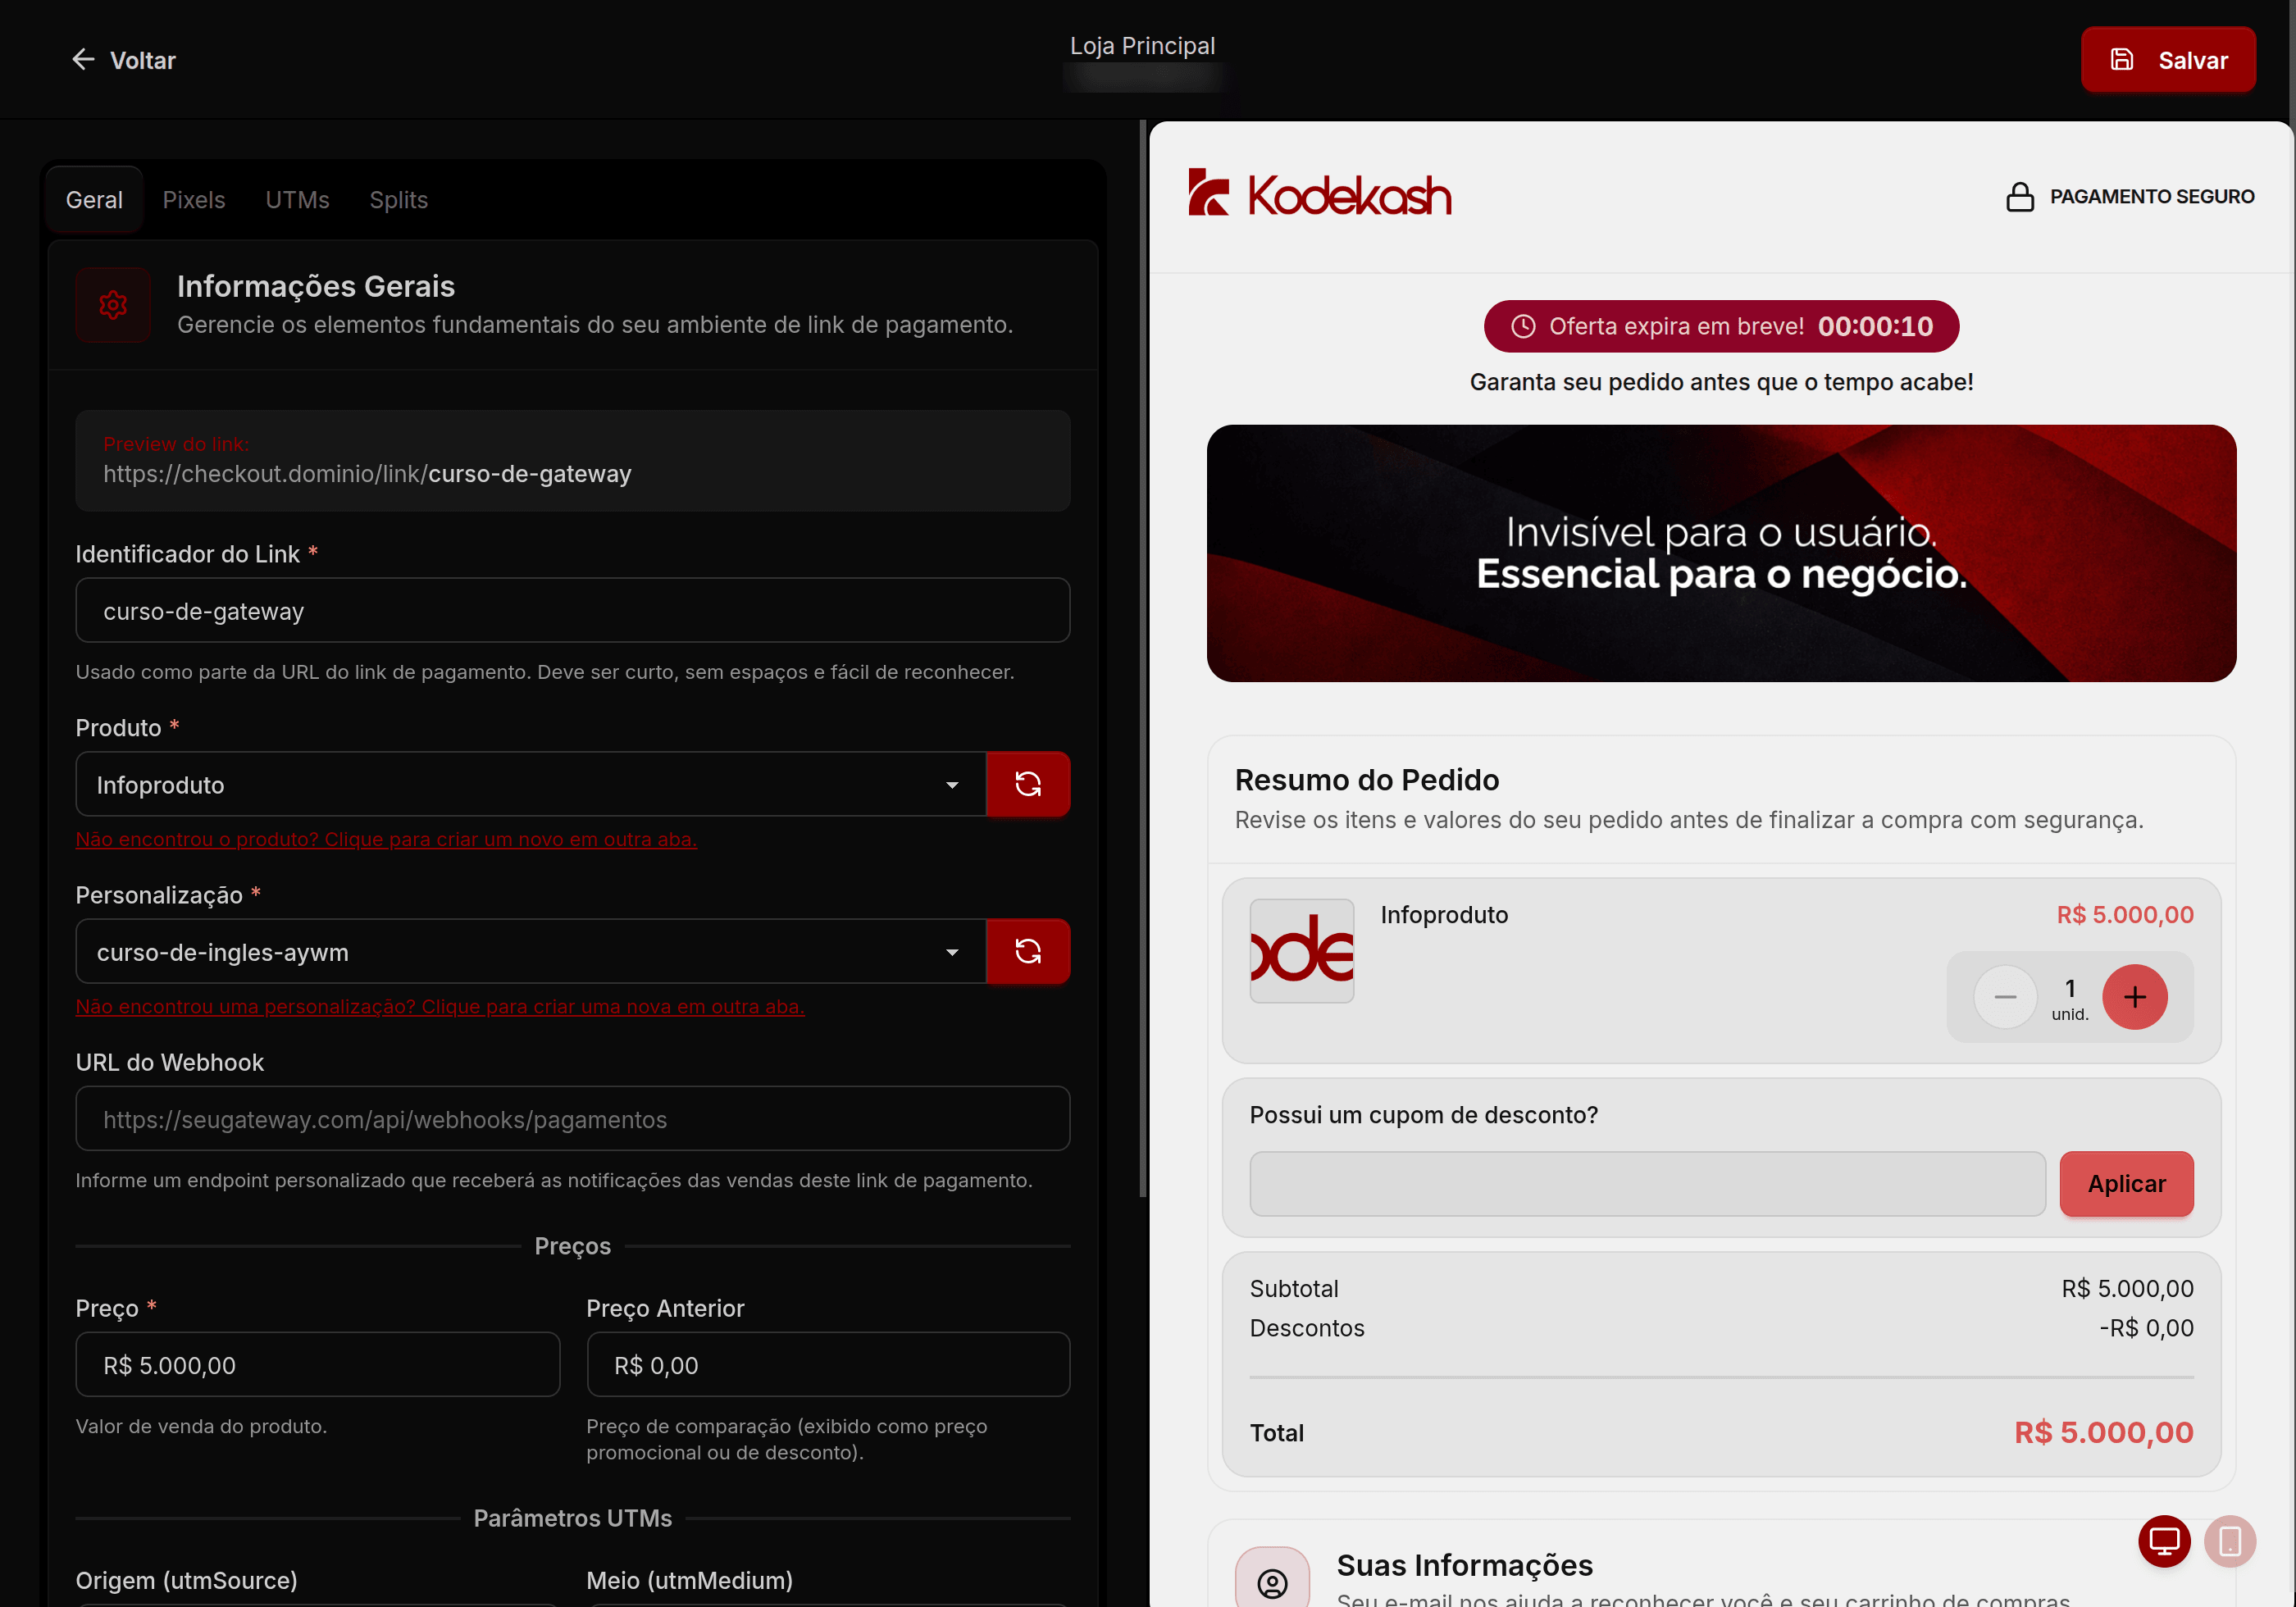Switch to the UTMs tab
The width and height of the screenshot is (2296, 1607).
(x=297, y=200)
